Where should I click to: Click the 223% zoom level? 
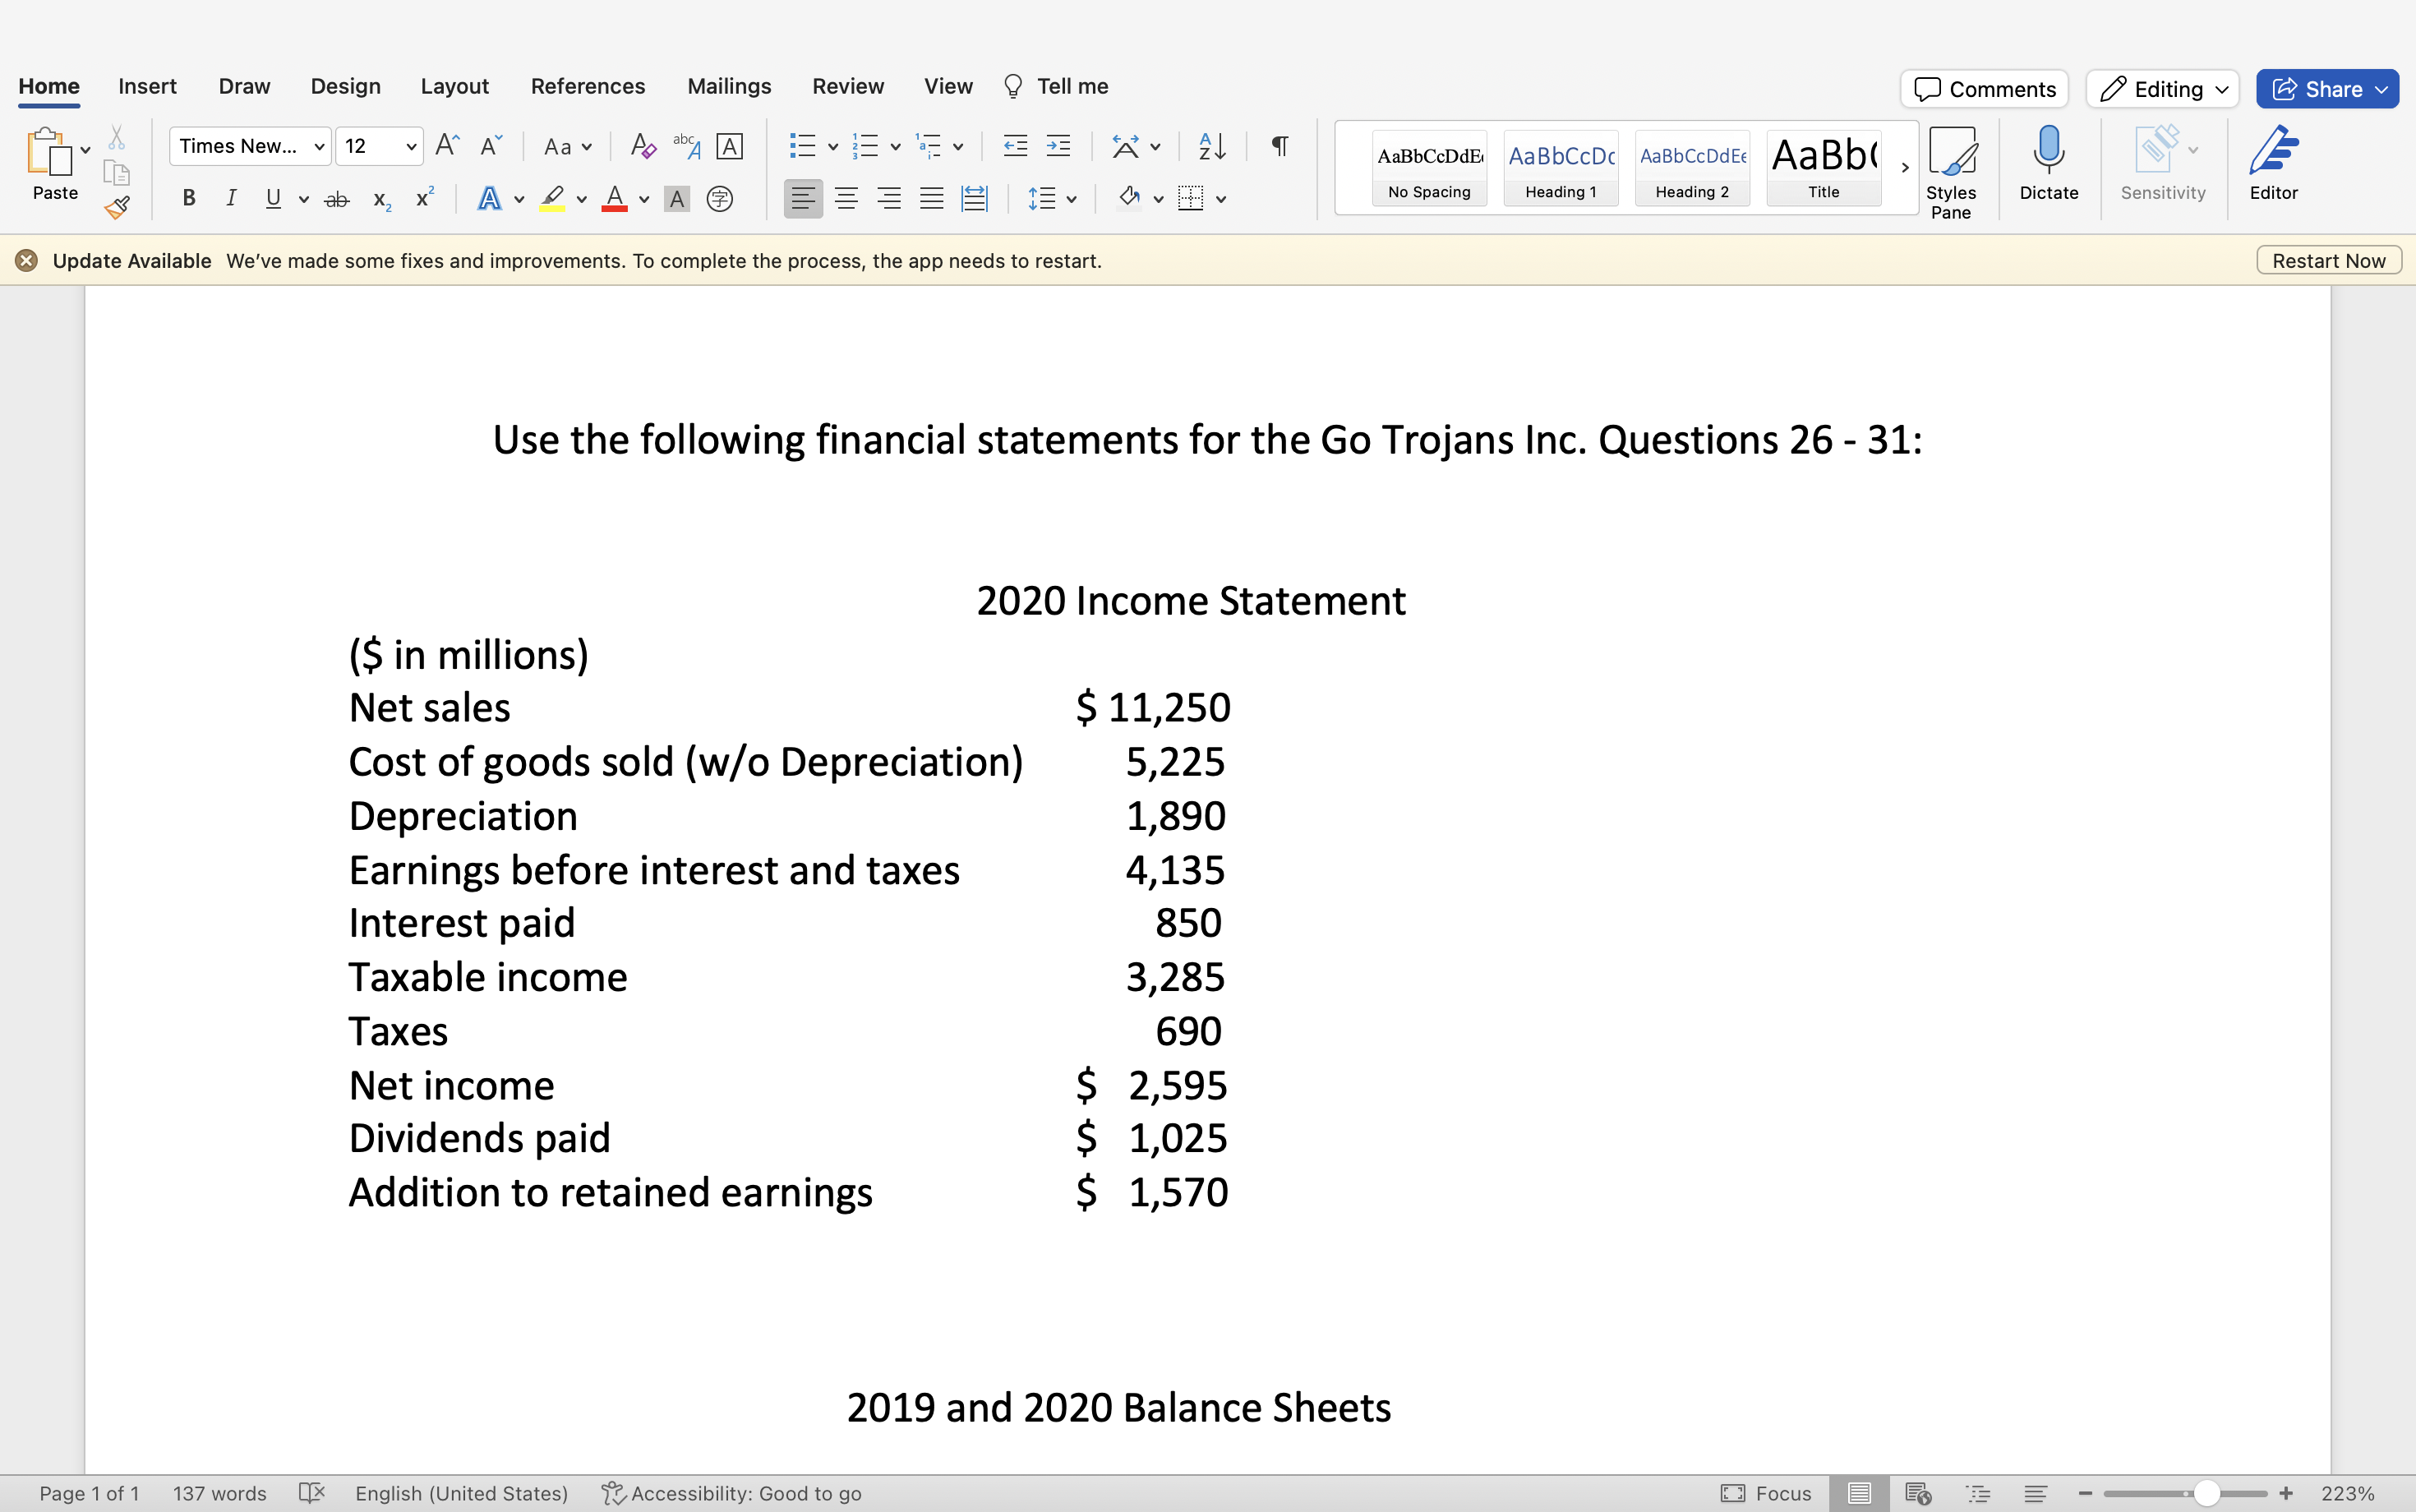click(x=2347, y=1493)
